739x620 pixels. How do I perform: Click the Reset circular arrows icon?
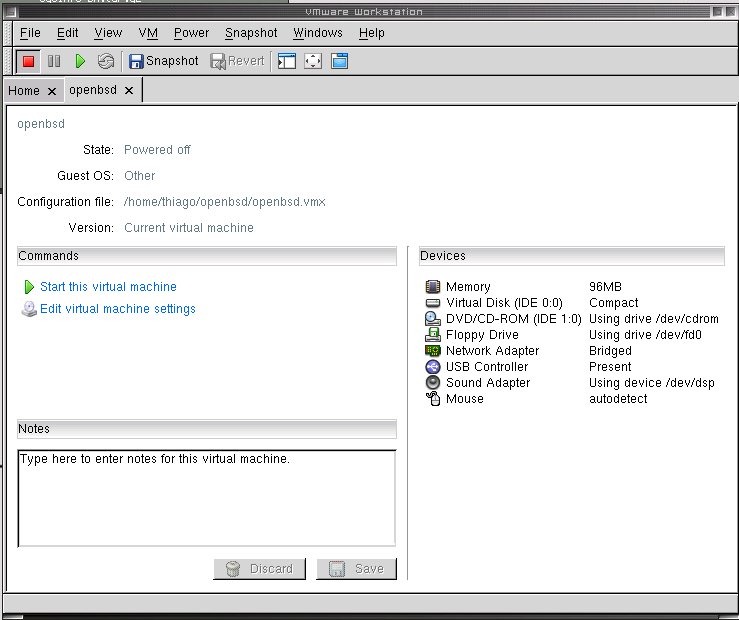tap(106, 61)
